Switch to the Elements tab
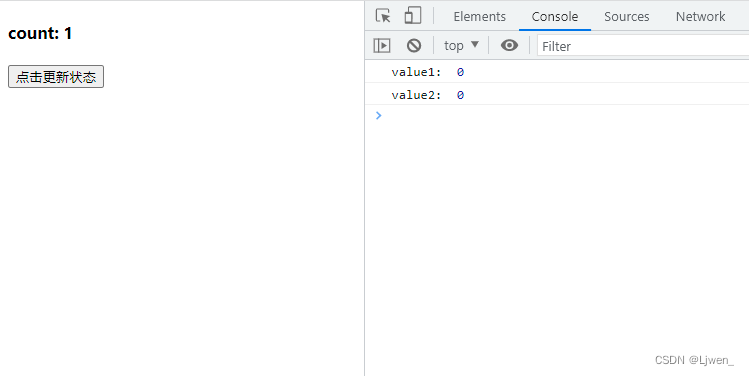This screenshot has height=376, width=749. click(x=480, y=16)
